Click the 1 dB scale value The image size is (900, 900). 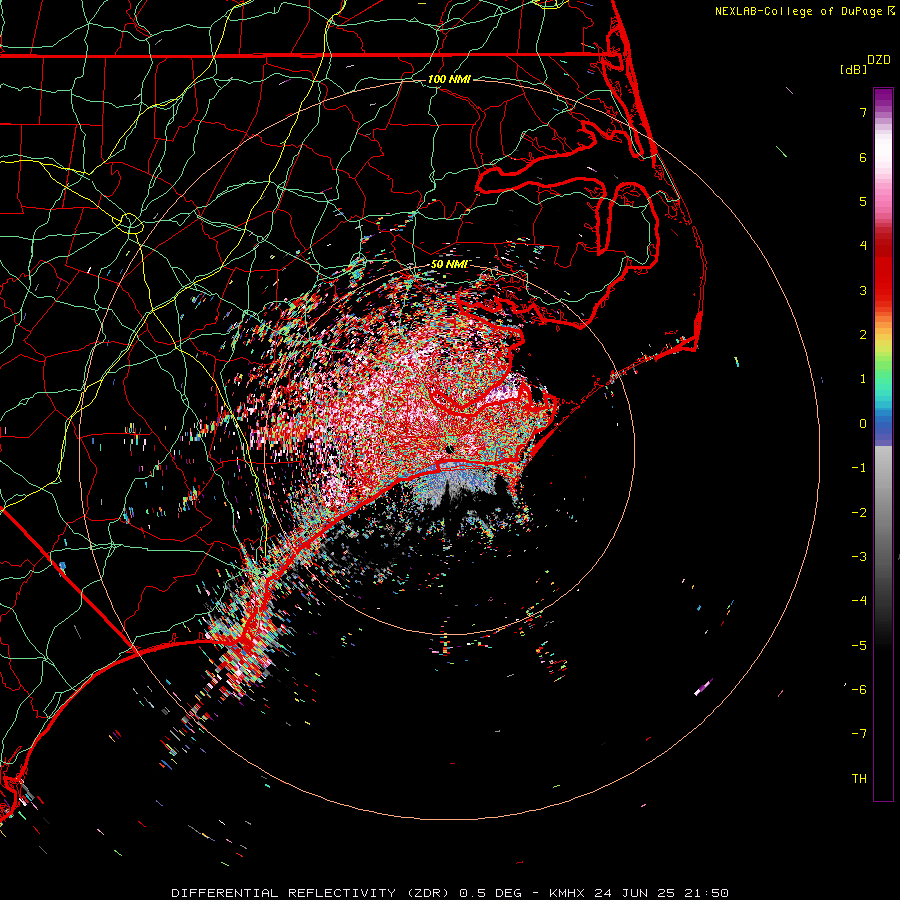coord(863,379)
